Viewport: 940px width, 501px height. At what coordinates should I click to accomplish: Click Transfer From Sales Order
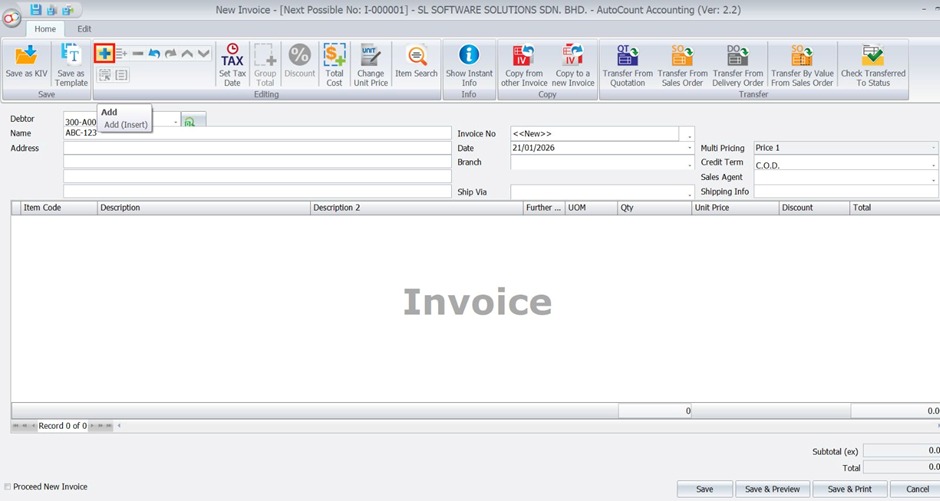[682, 64]
